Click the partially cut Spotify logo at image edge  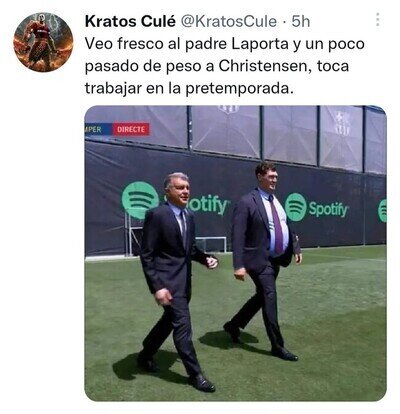pyautogui.click(x=382, y=210)
